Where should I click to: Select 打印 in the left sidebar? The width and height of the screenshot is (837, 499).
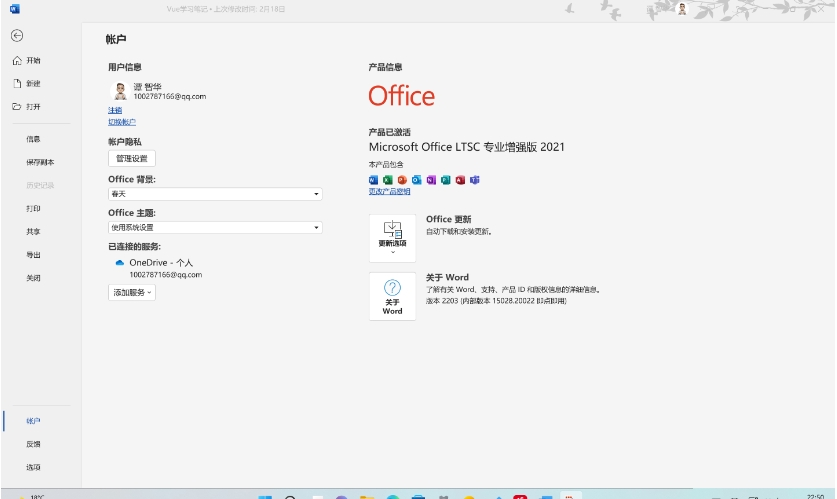tap(33, 209)
